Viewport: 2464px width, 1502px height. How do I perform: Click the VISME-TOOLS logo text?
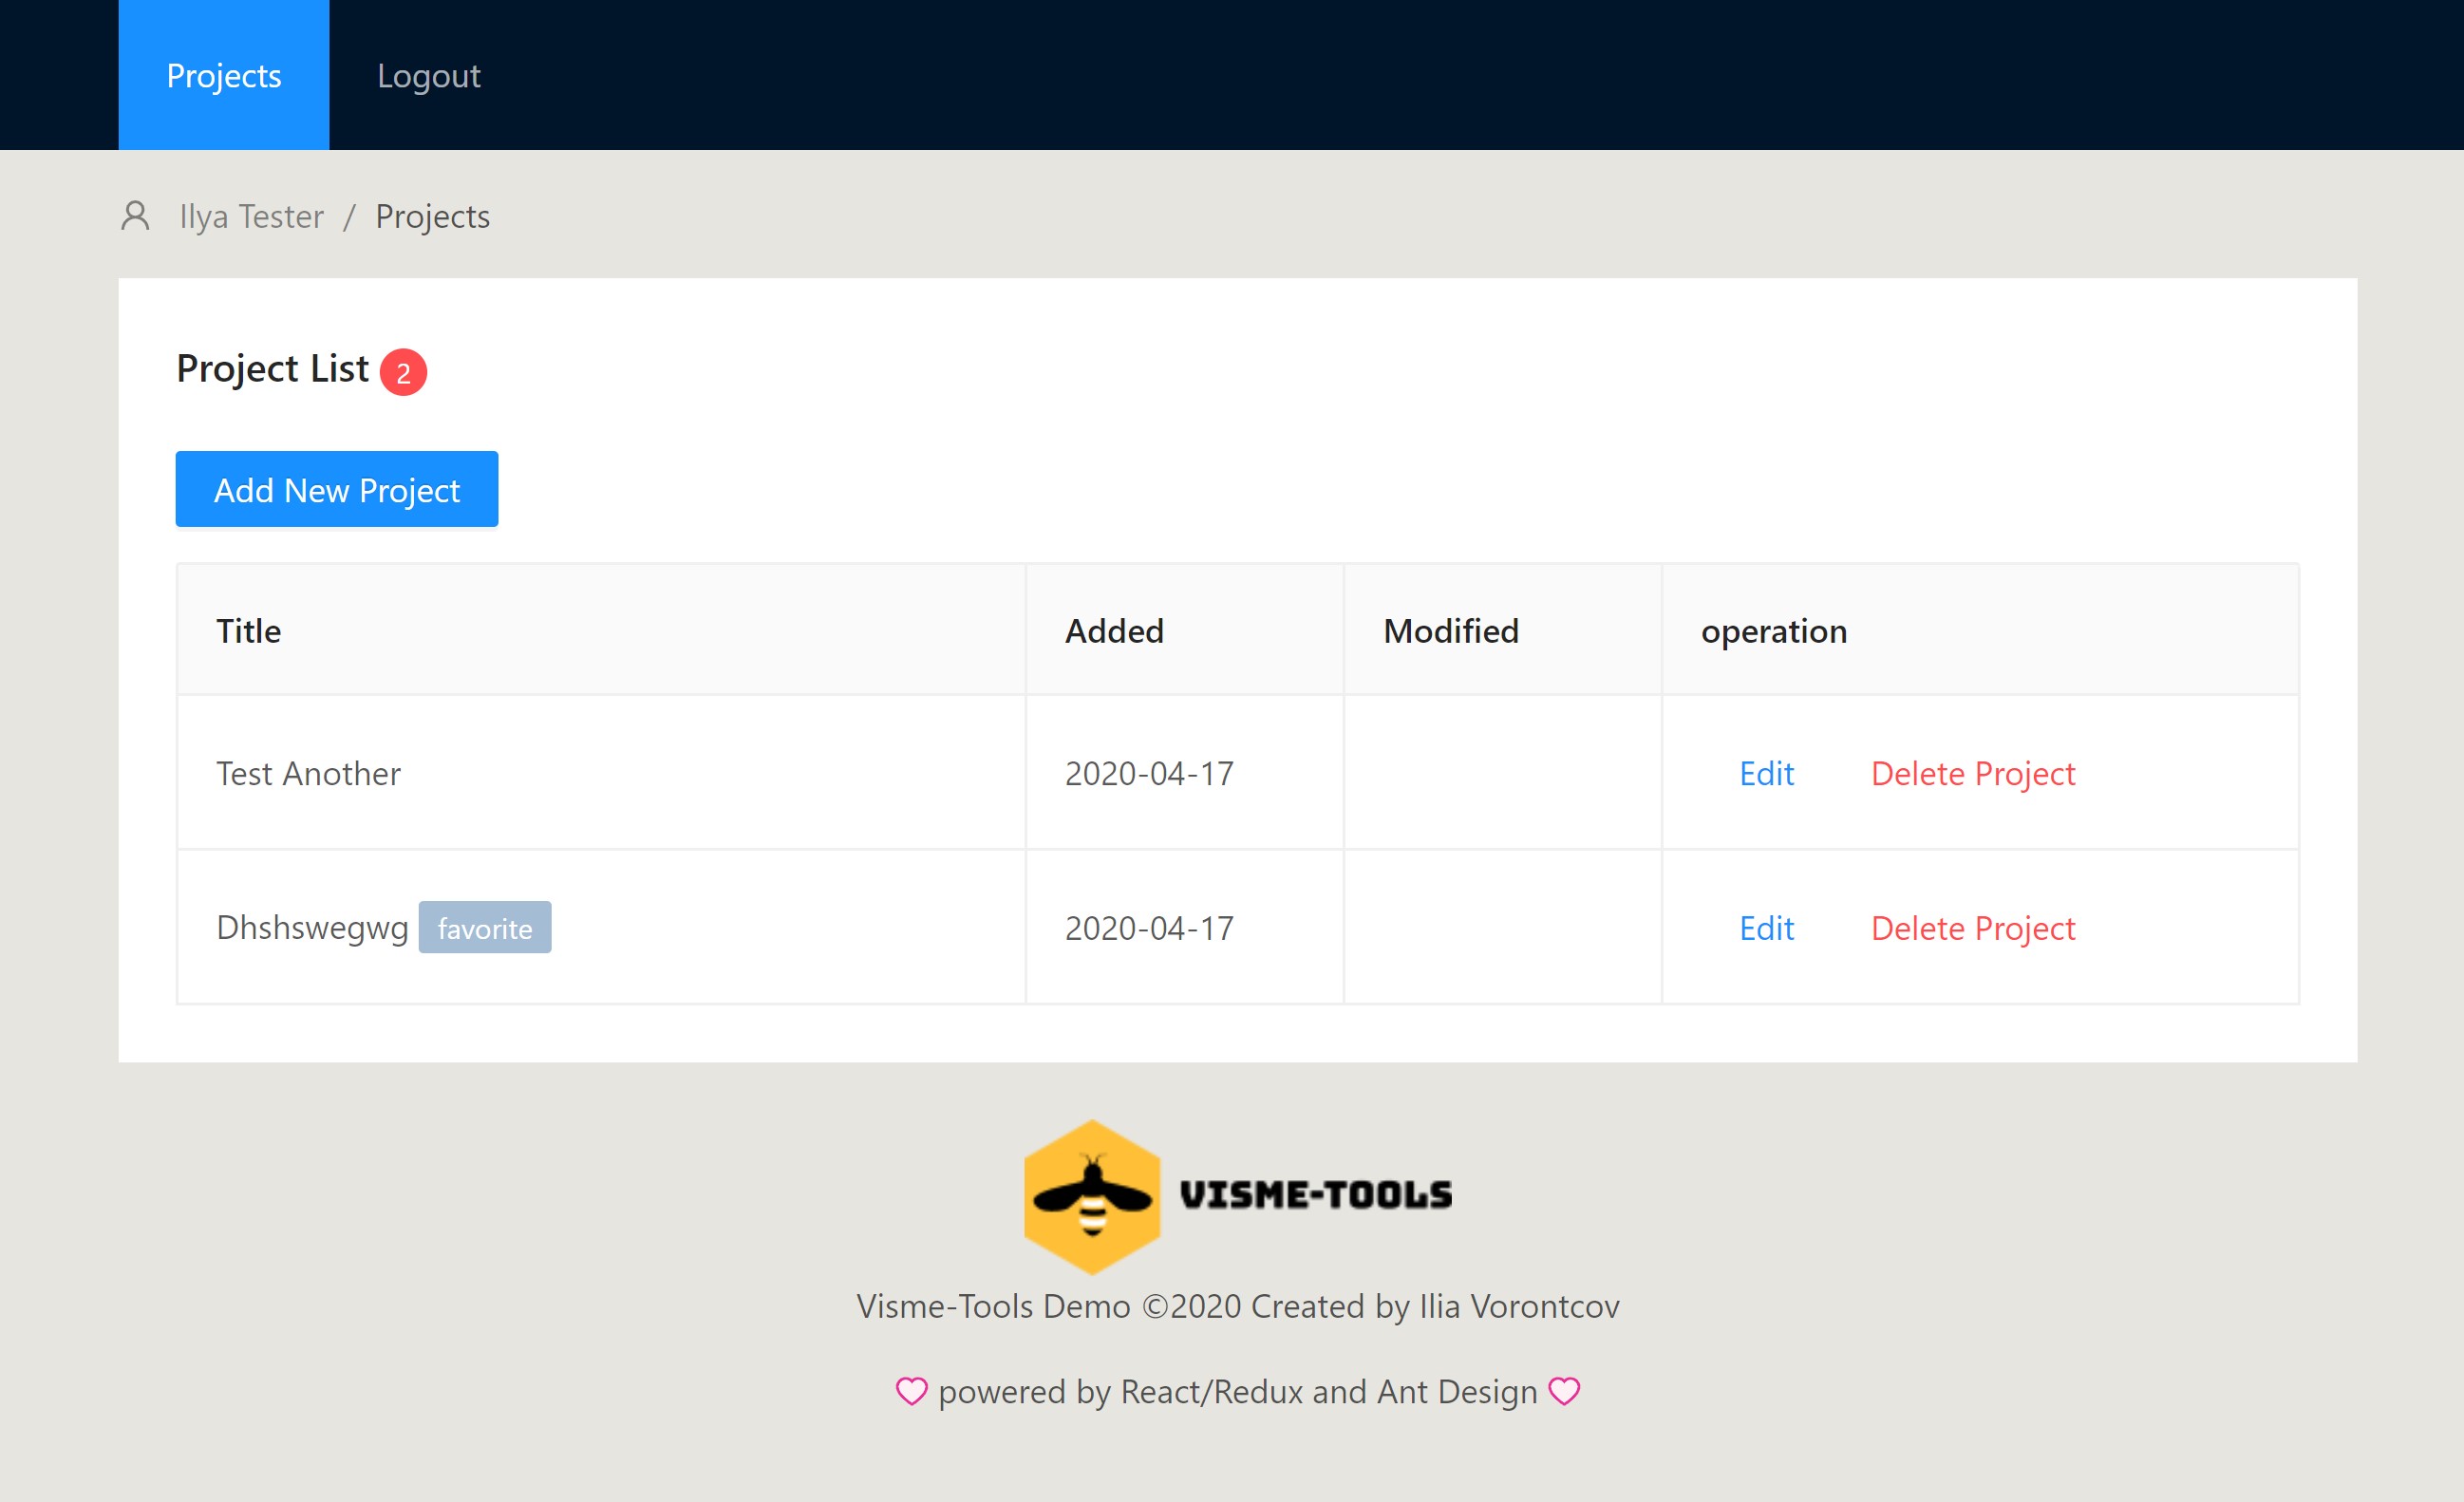(x=1315, y=1195)
